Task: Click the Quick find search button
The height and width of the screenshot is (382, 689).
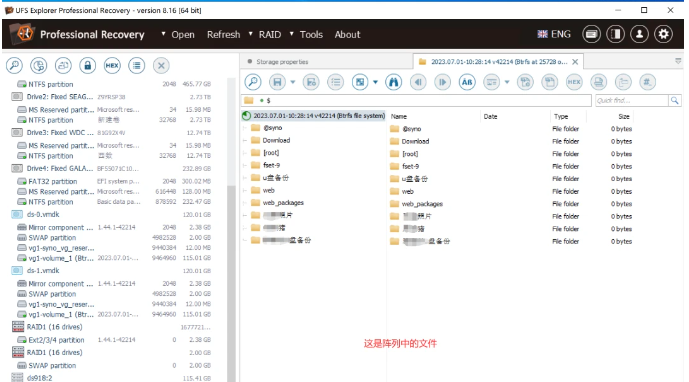Action: [674, 101]
